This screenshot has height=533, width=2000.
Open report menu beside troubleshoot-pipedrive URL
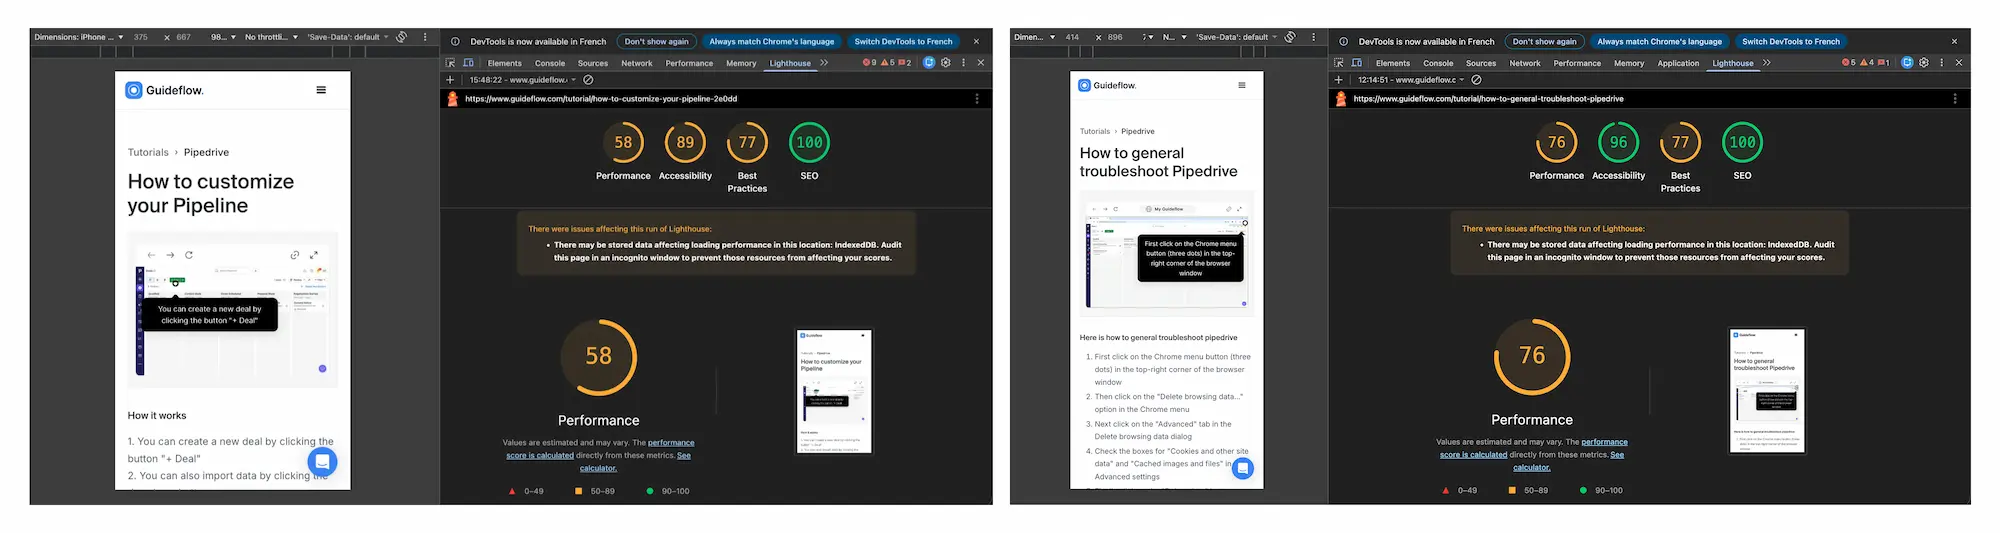pyautogui.click(x=1955, y=99)
